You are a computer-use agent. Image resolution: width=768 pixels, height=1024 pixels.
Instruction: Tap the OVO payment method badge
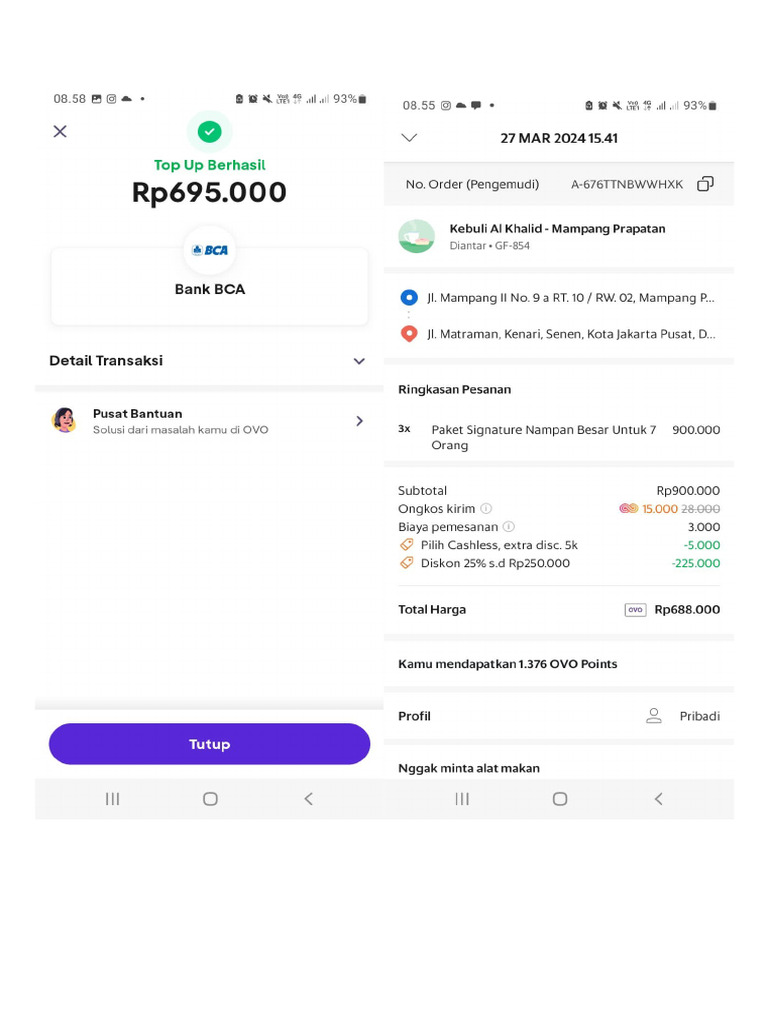pos(635,610)
